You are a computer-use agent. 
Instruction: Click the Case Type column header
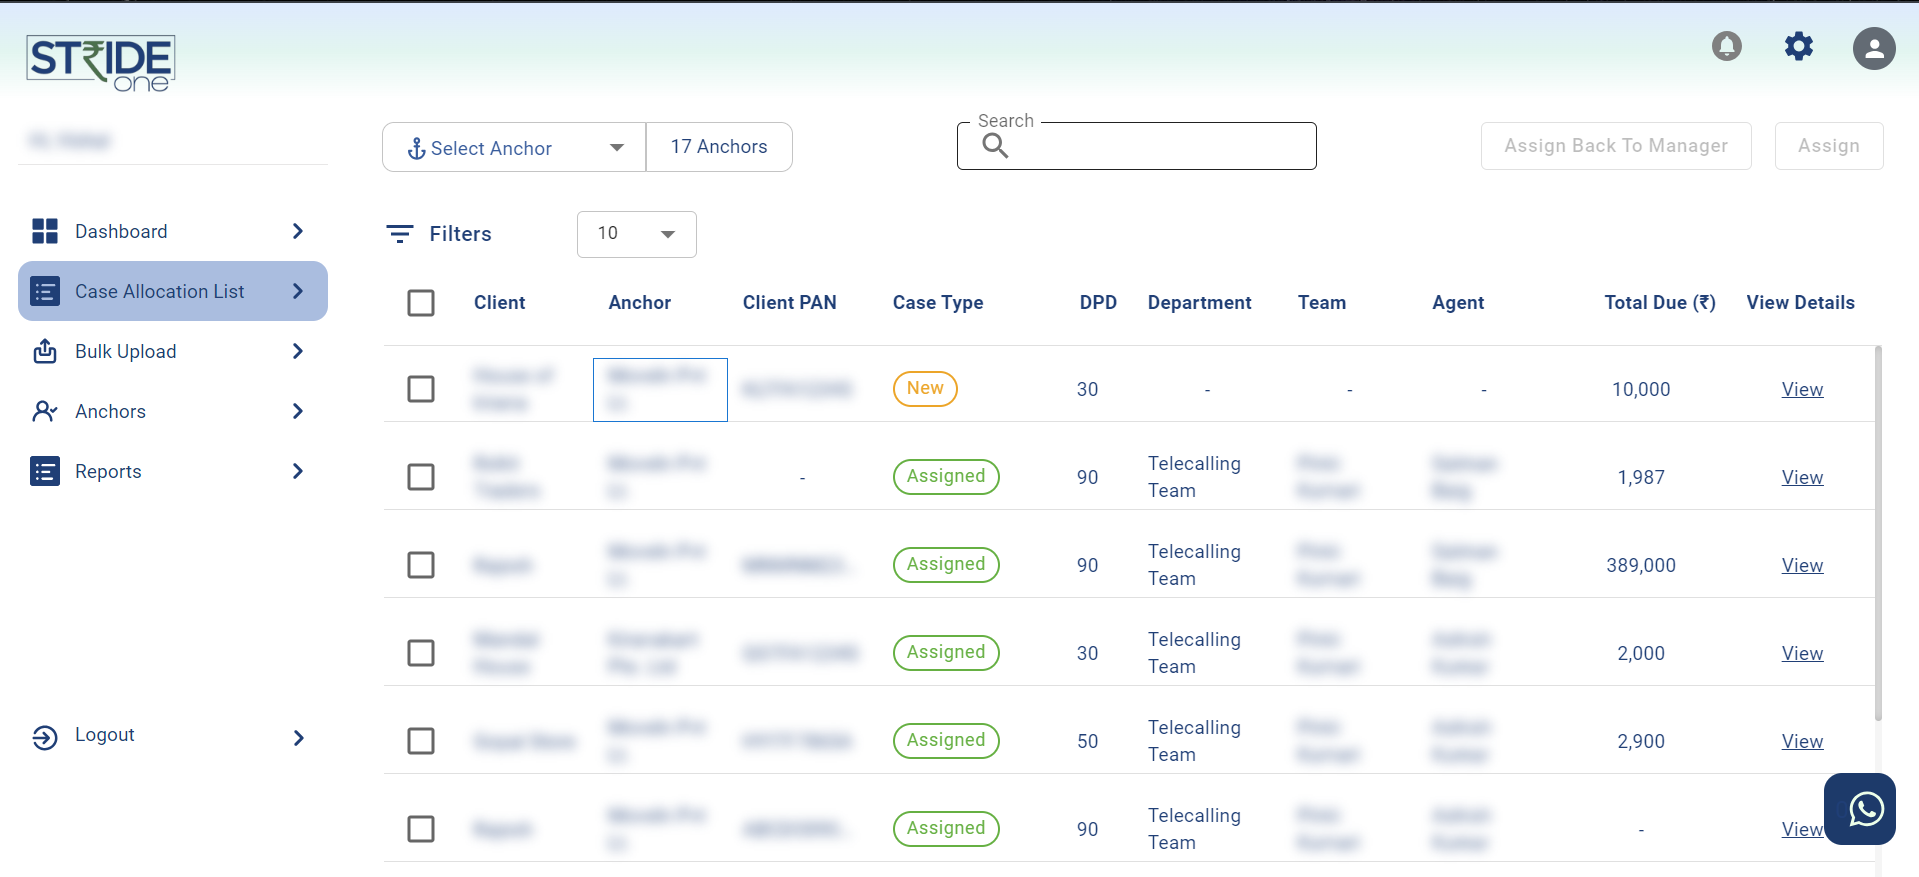[938, 303]
